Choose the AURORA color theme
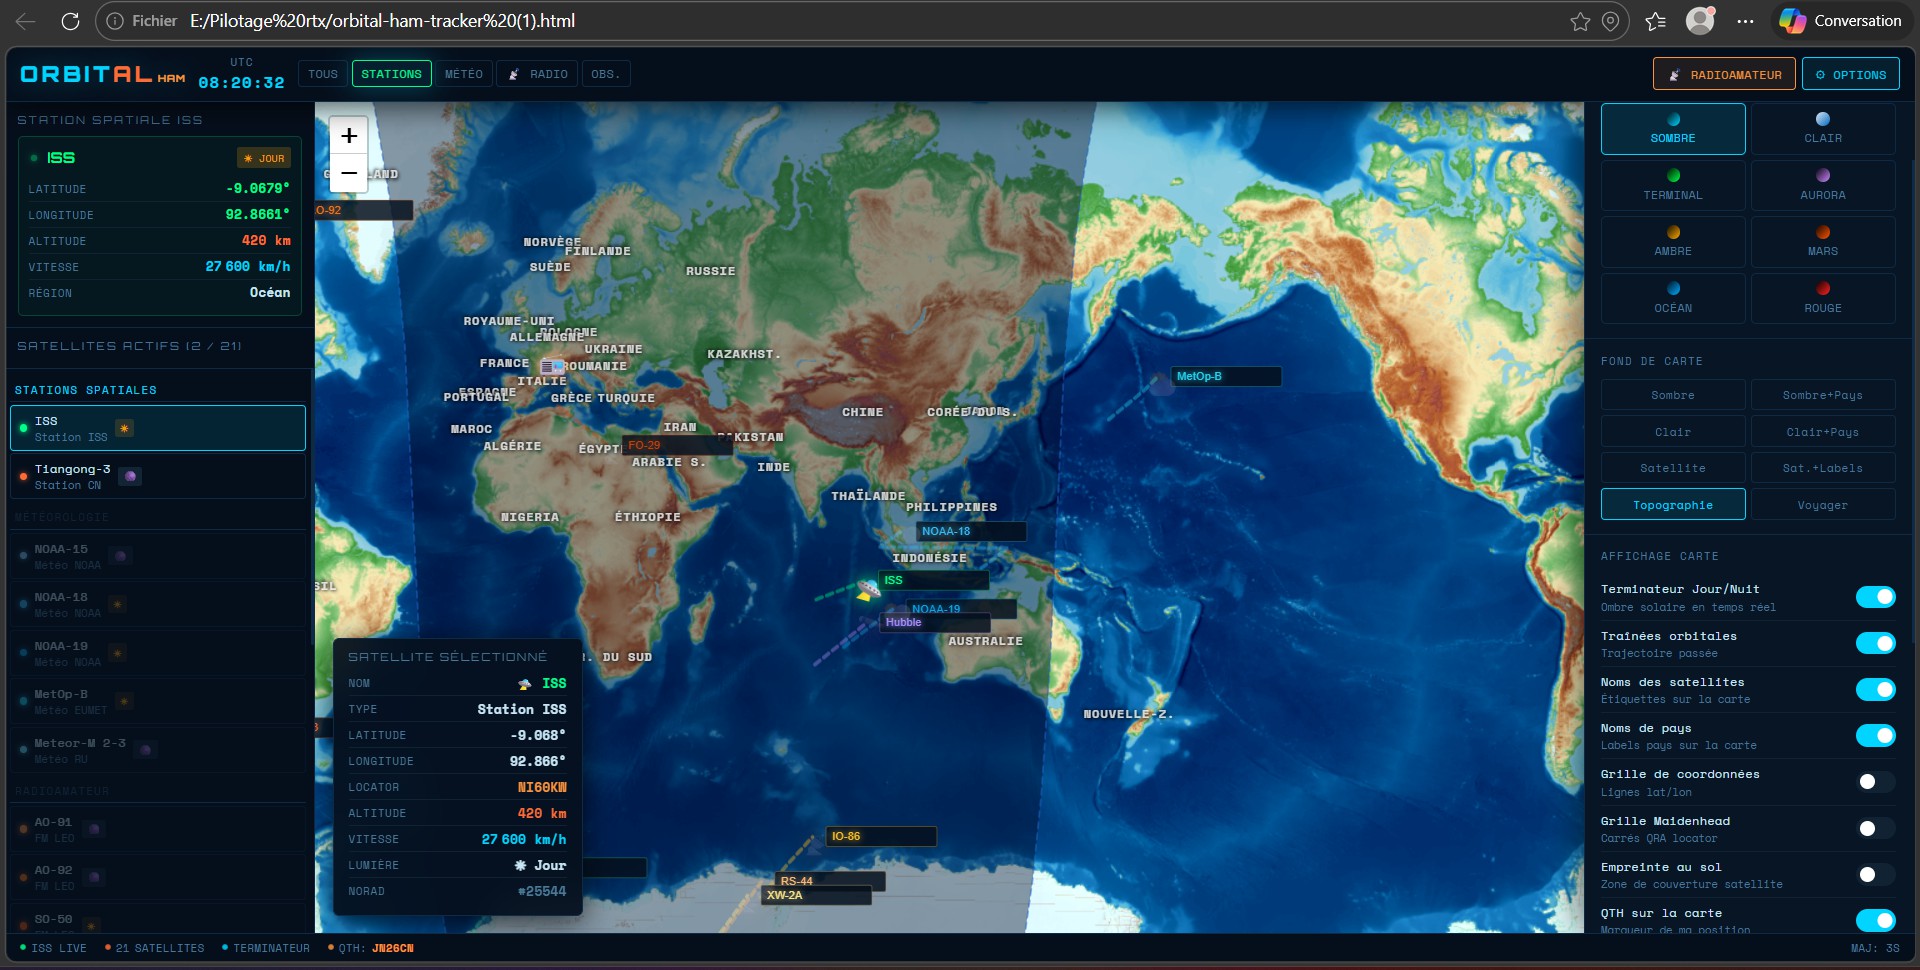The image size is (1920, 970). click(1822, 185)
